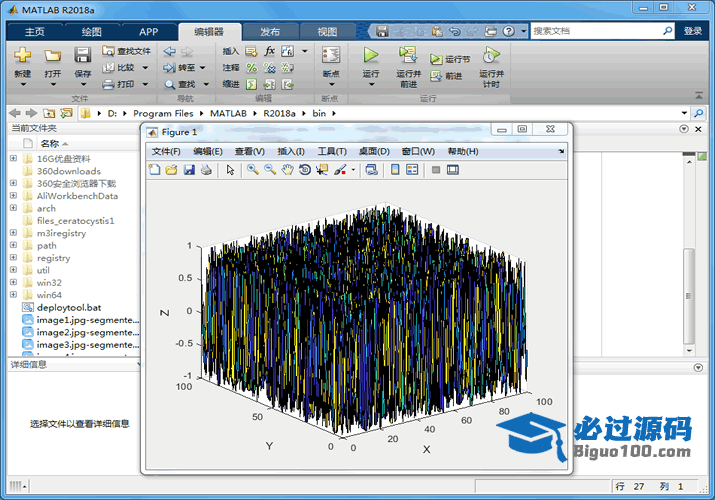715x500 pixels.
Task: Click the bin folder in address path
Action: point(319,113)
